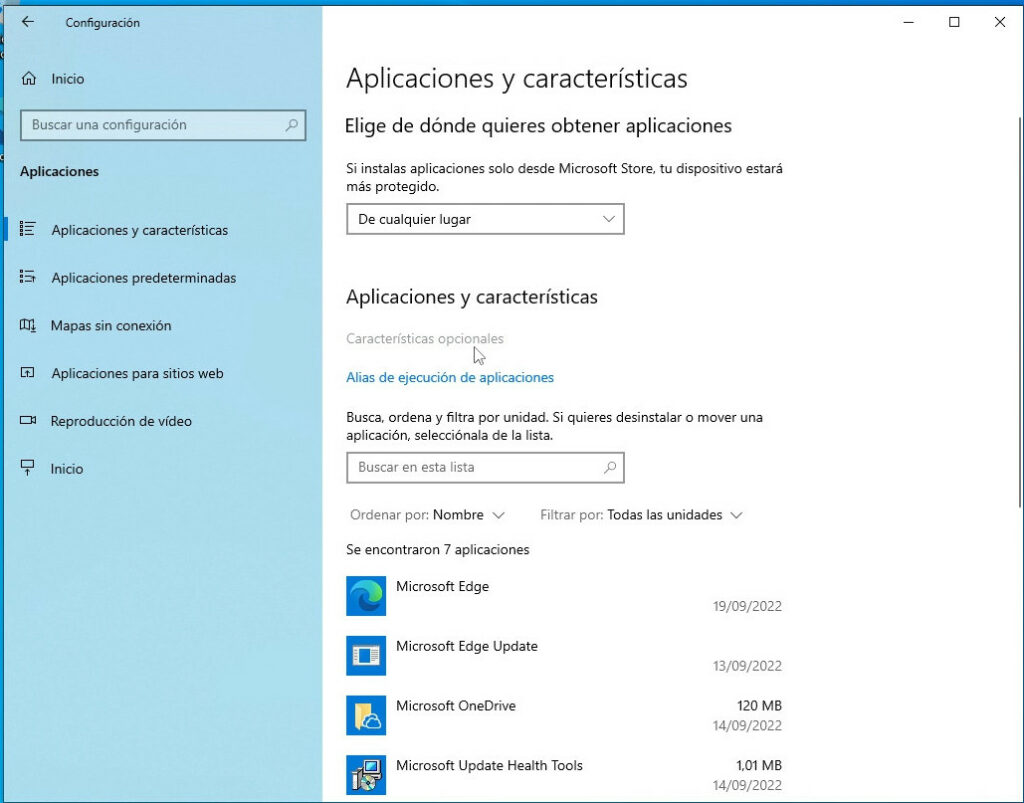
Task: Click magnifier icon in Buscar una configuración
Action: point(292,125)
